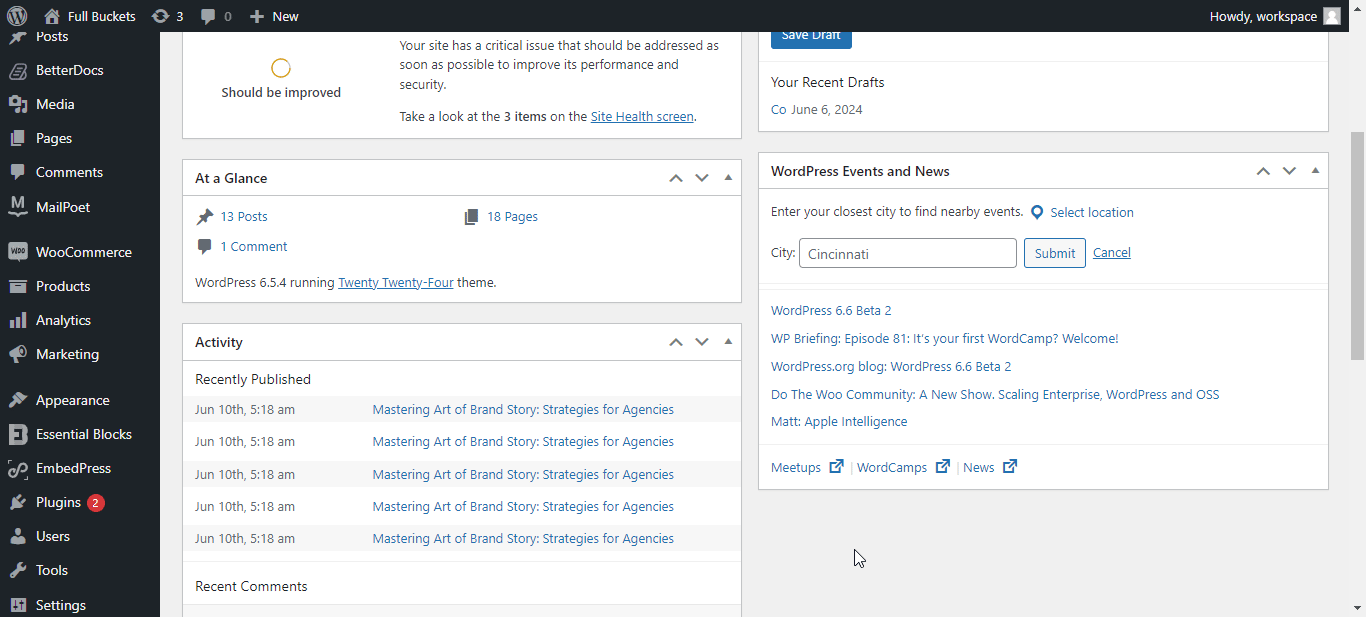Click the page vertical scrollbar
Screen dimensions: 1366x617
coord(1358,245)
